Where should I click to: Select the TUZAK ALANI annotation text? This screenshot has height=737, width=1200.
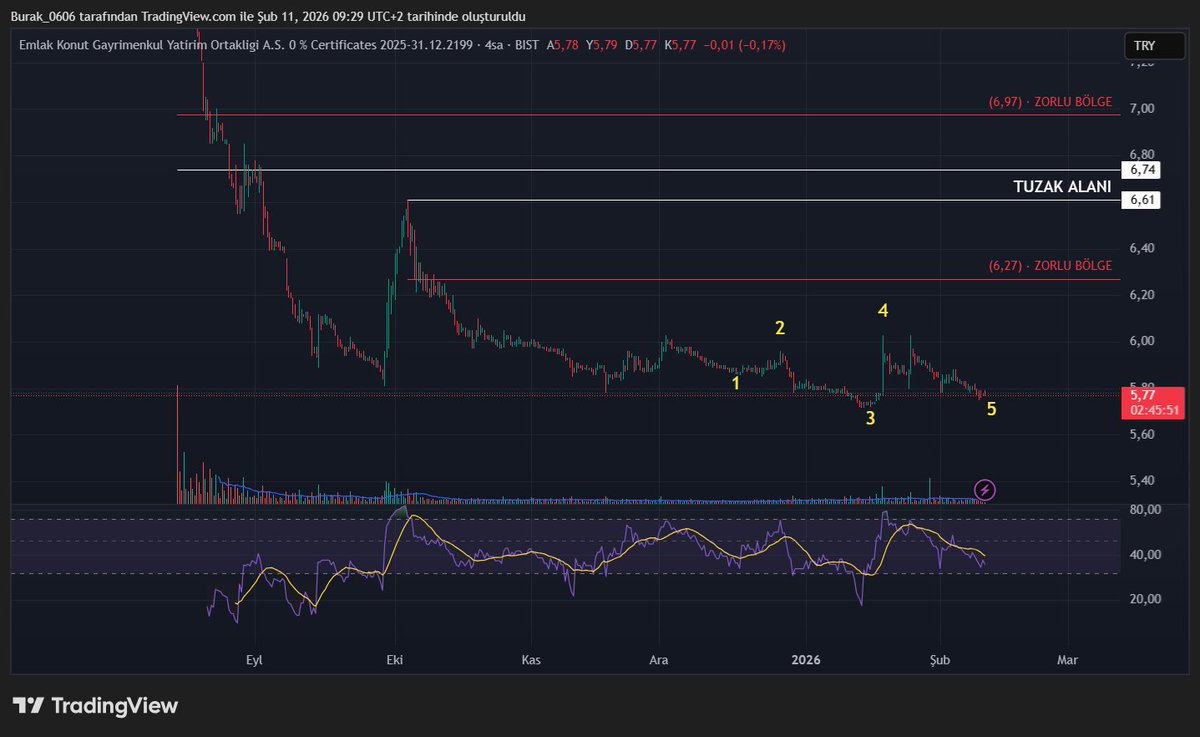click(x=1062, y=186)
